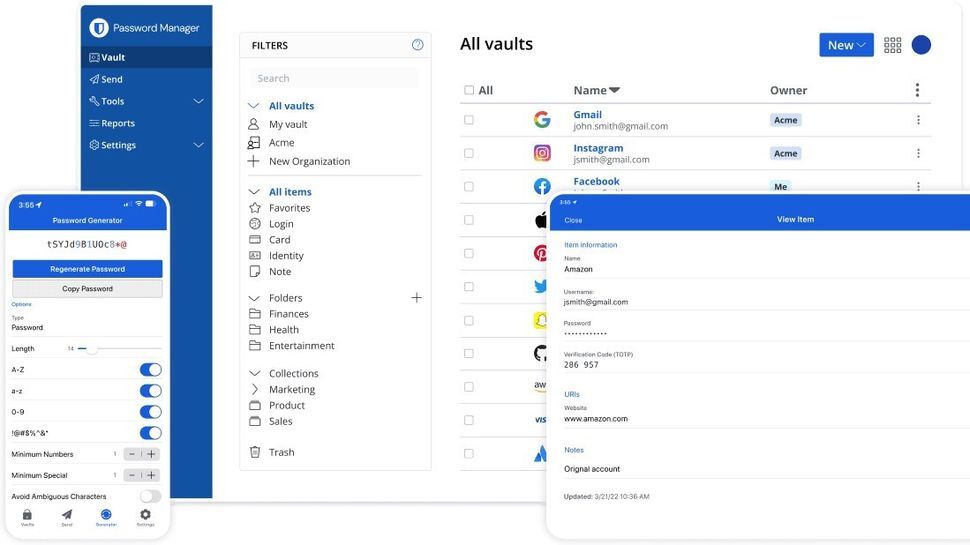Open the New item dropdown
The width and height of the screenshot is (970, 545).
pyautogui.click(x=846, y=45)
